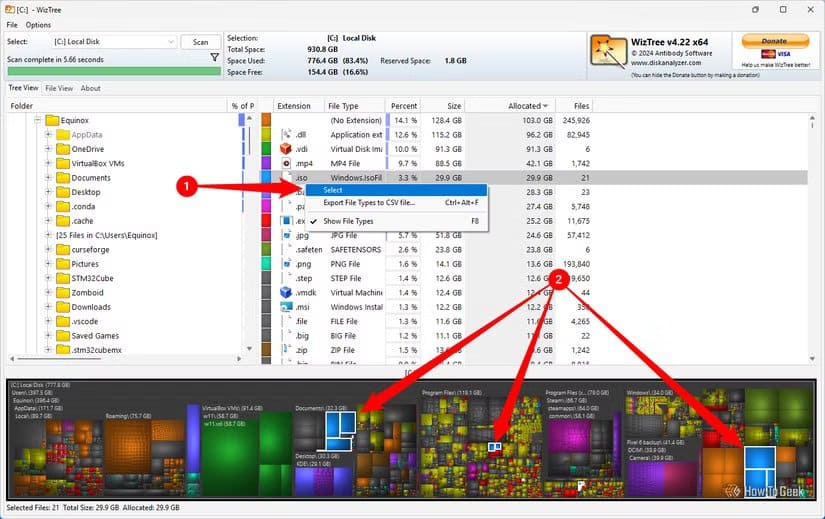Switch to the About tab
This screenshot has height=519, width=825.
(x=90, y=88)
